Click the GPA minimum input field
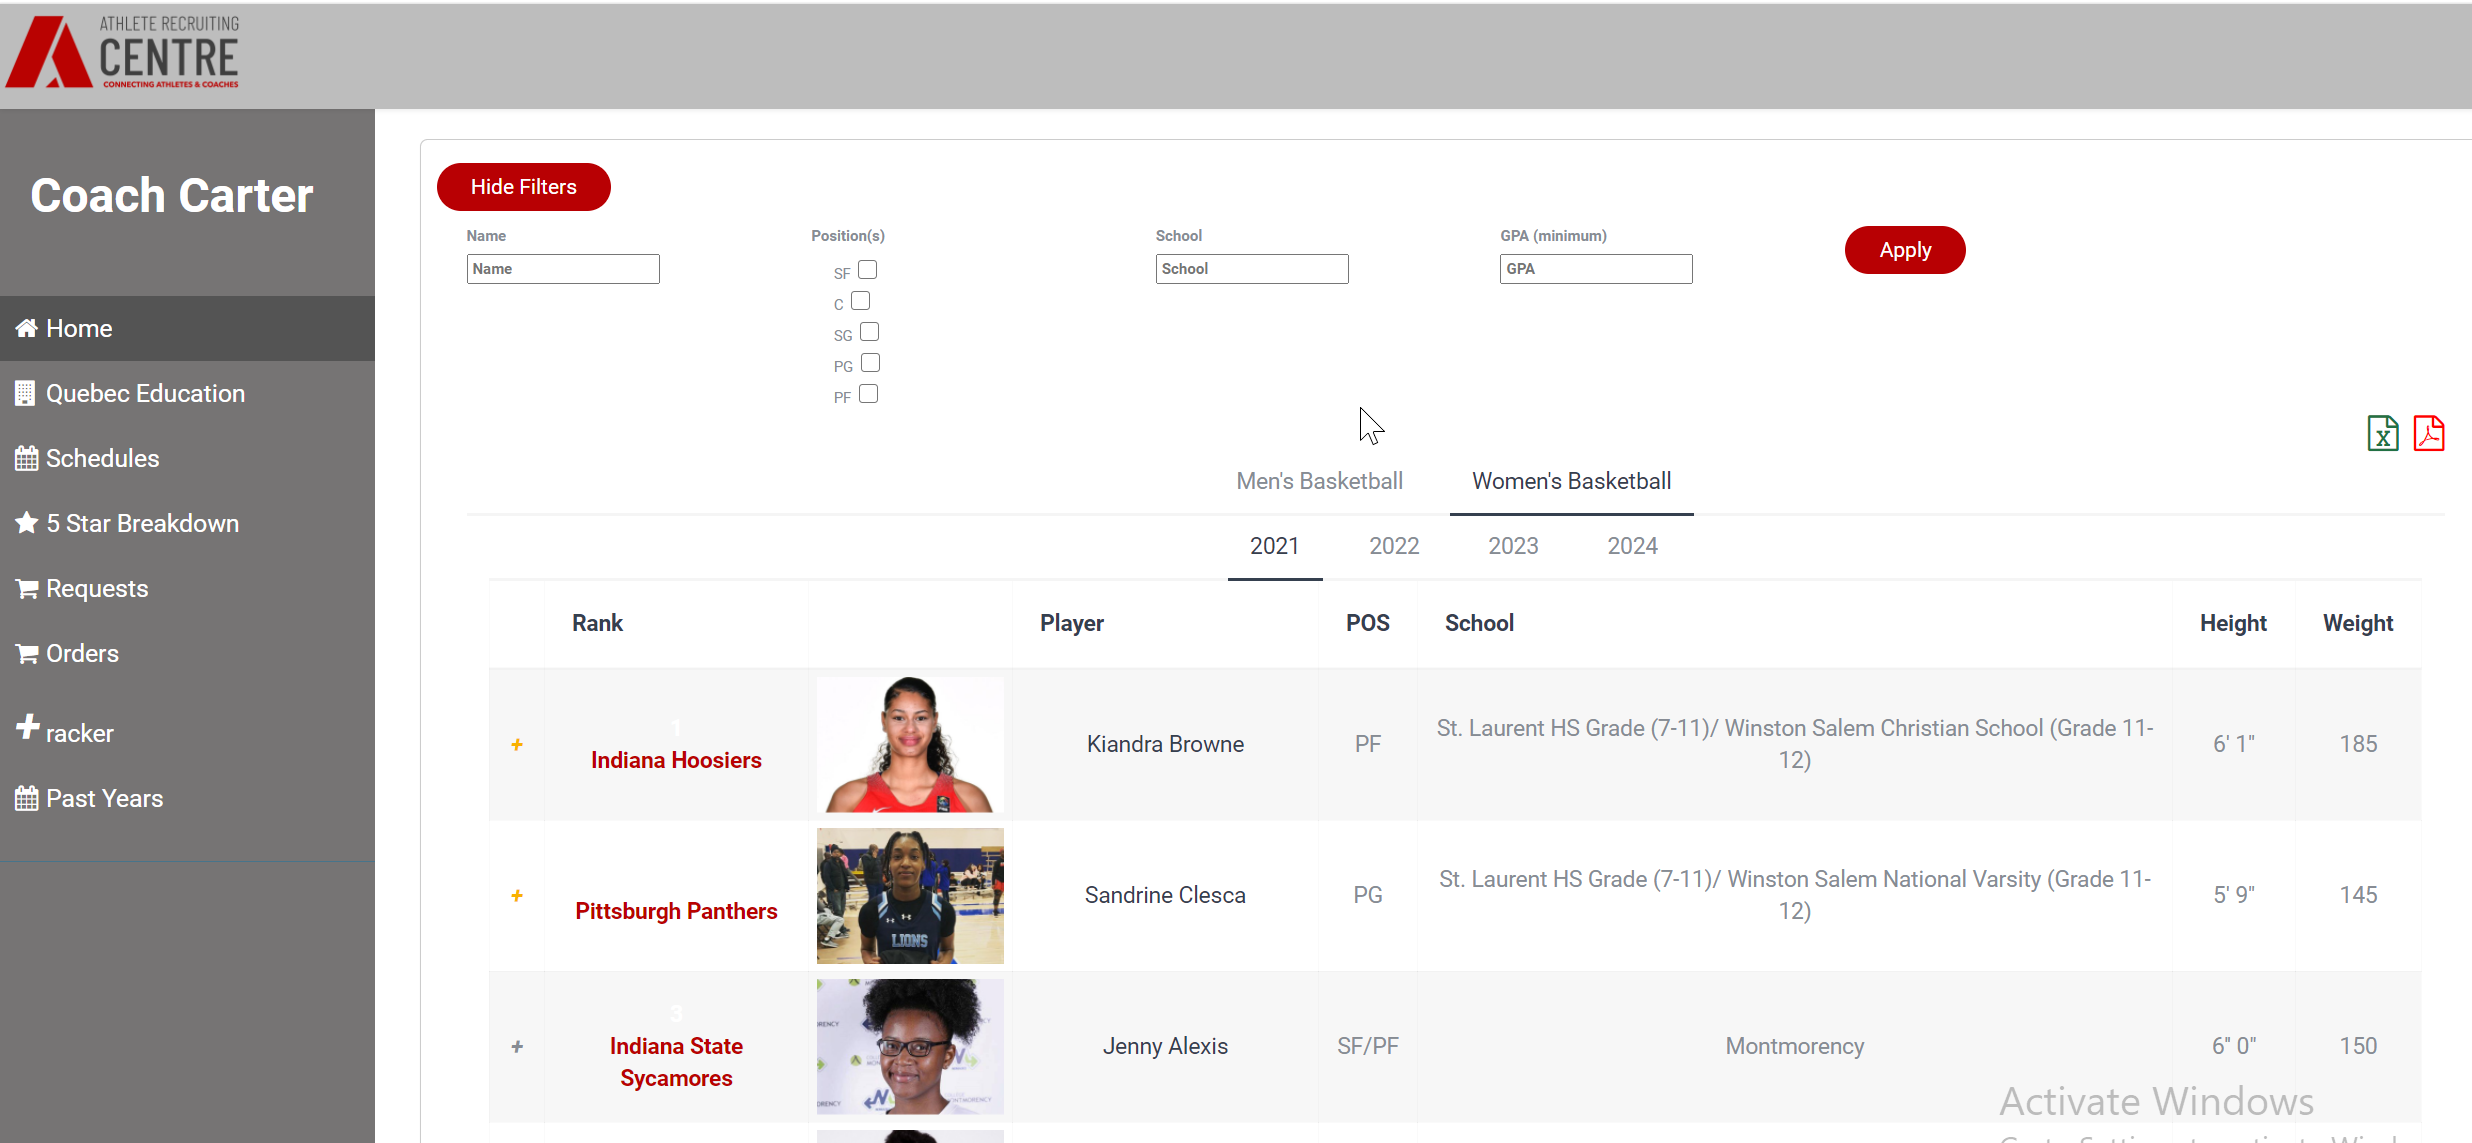 [x=1595, y=269]
